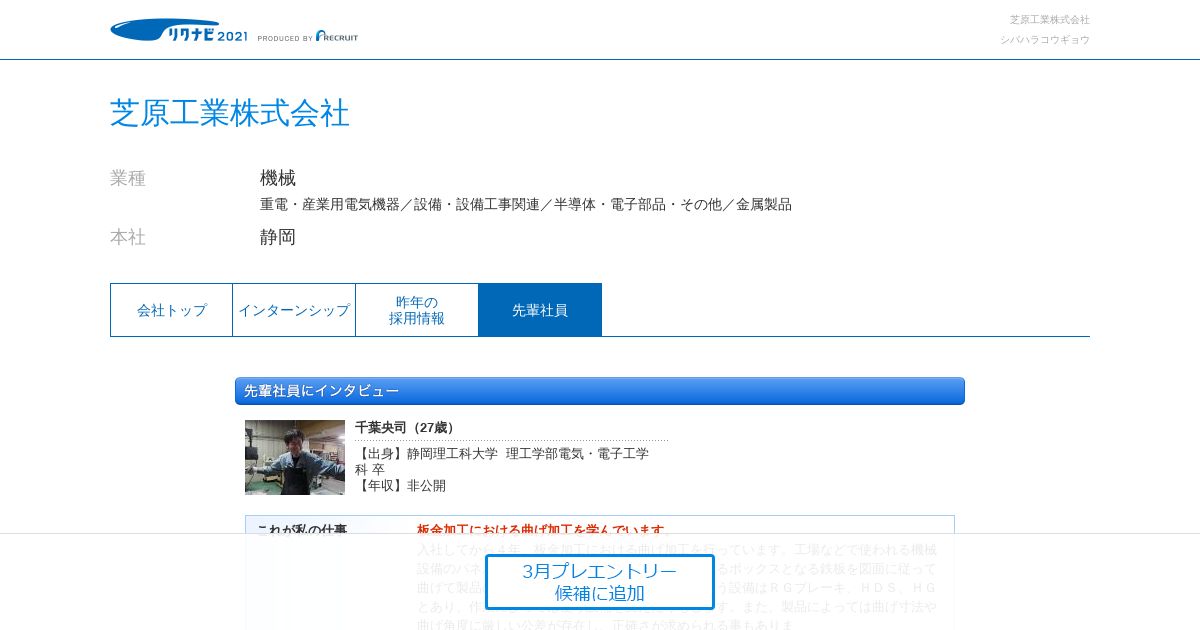The image size is (1200, 630).
Task: Open the 会社トップ tab
Action: pyautogui.click(x=172, y=310)
